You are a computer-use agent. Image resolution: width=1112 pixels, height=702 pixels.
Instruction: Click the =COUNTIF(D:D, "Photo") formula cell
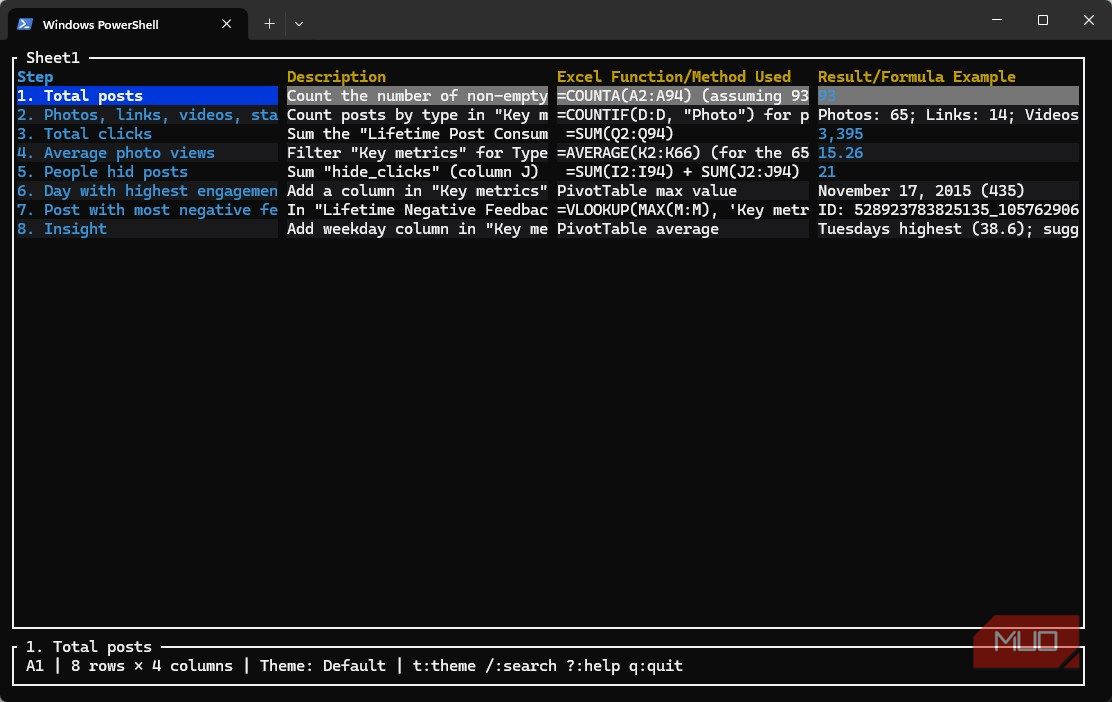click(x=682, y=115)
